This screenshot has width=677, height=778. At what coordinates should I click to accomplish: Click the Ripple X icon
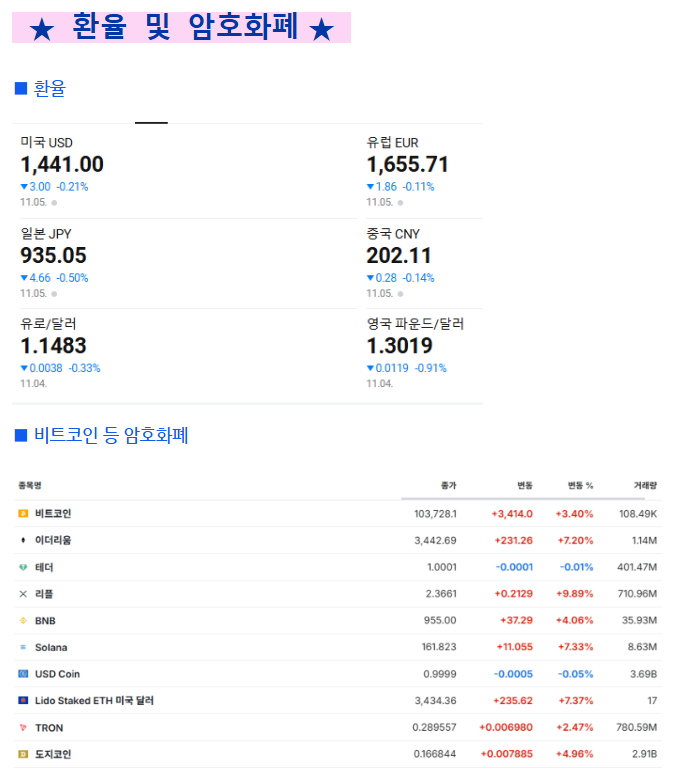(x=23, y=594)
